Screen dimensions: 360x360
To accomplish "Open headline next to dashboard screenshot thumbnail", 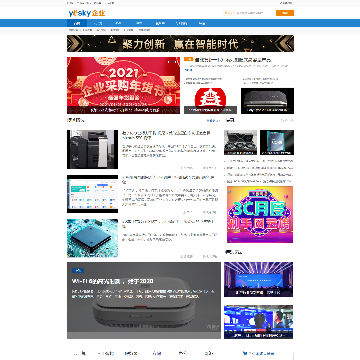I will coord(168,180).
